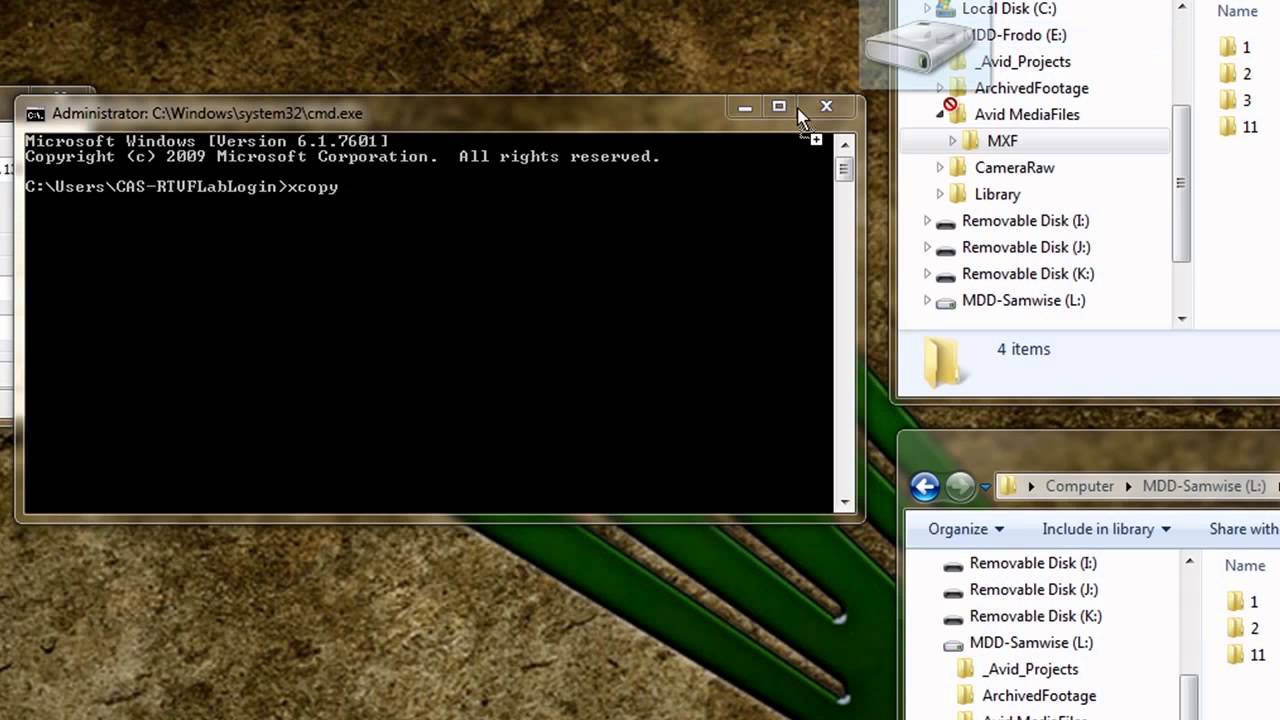Click the Removable Disk (K:) drive icon in the MXF window tree
This screenshot has height=720, width=1280.
945,275
